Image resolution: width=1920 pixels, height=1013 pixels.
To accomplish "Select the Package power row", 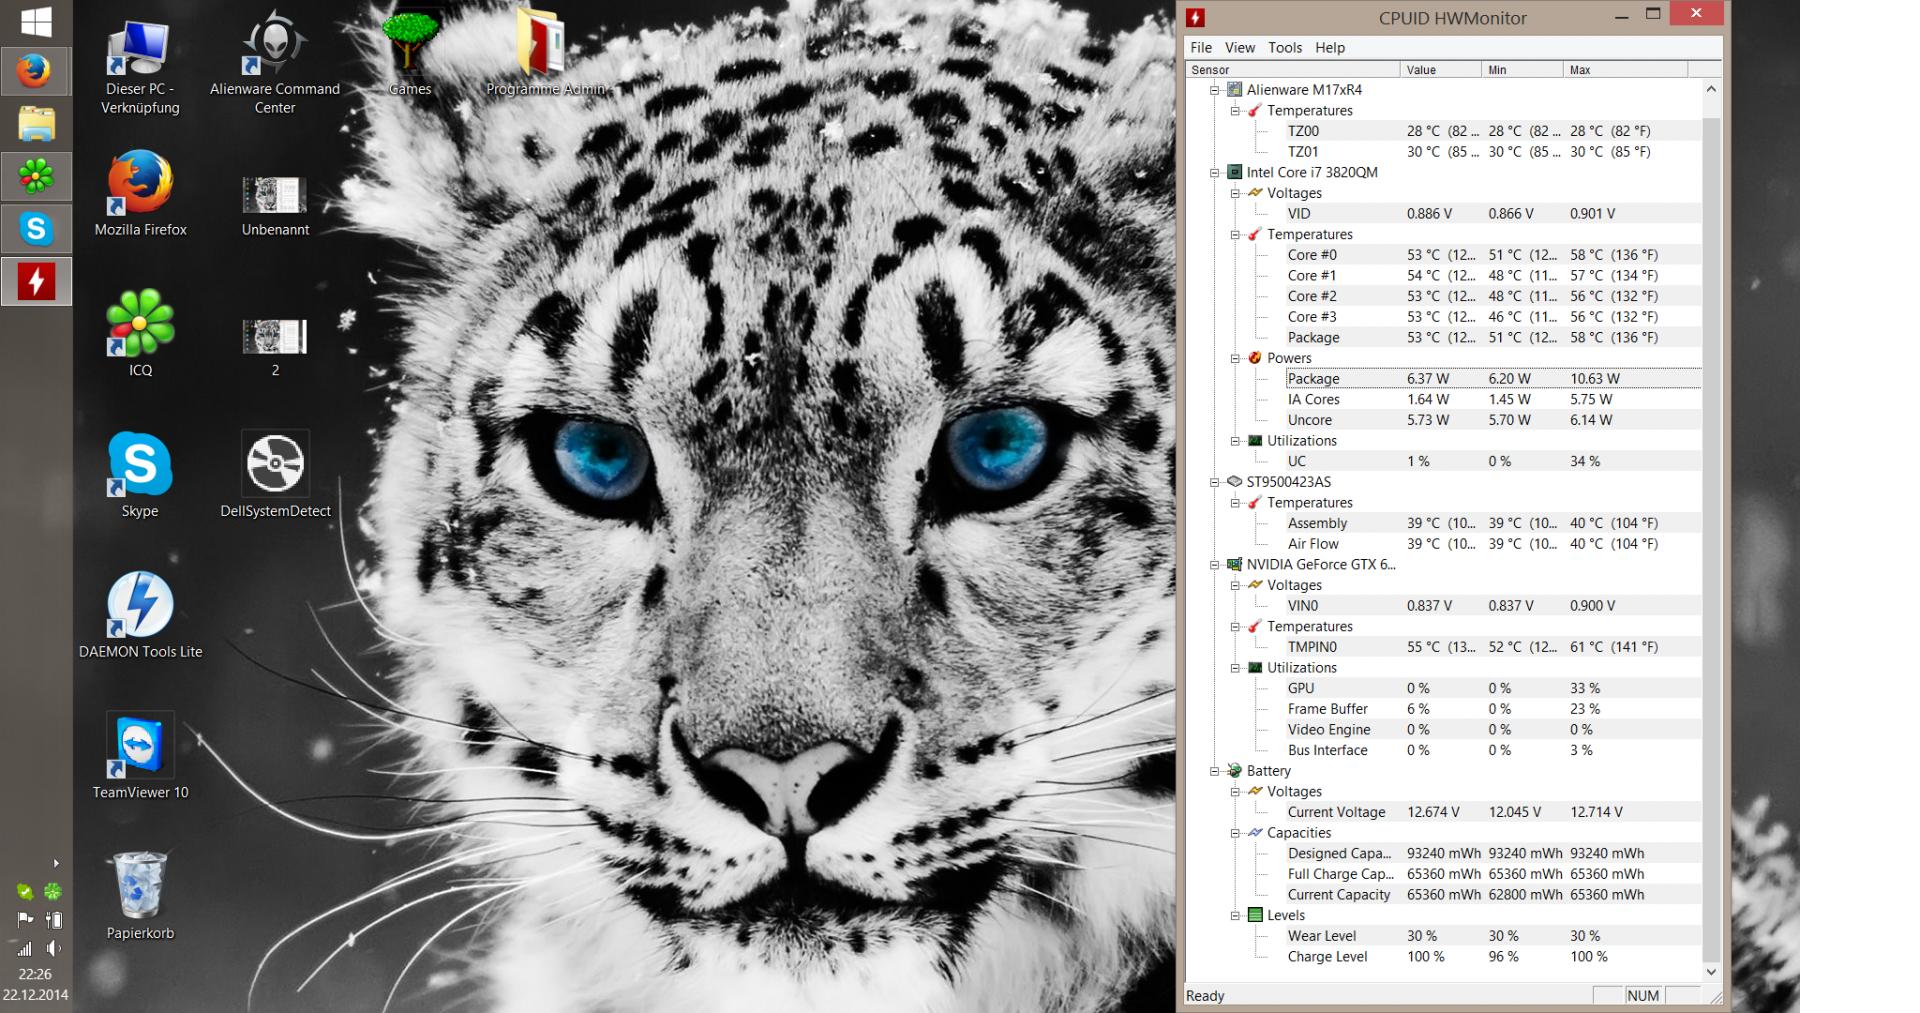I will (x=1313, y=379).
